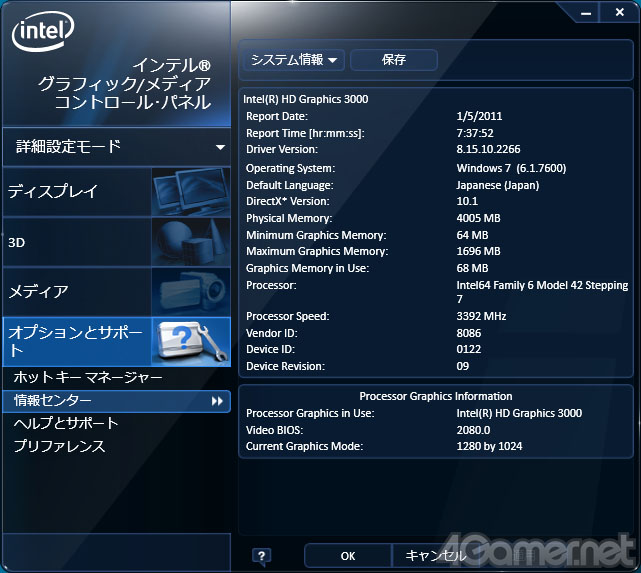Click the キャンセル button
Image resolution: width=641 pixels, height=573 pixels.
(x=436, y=556)
